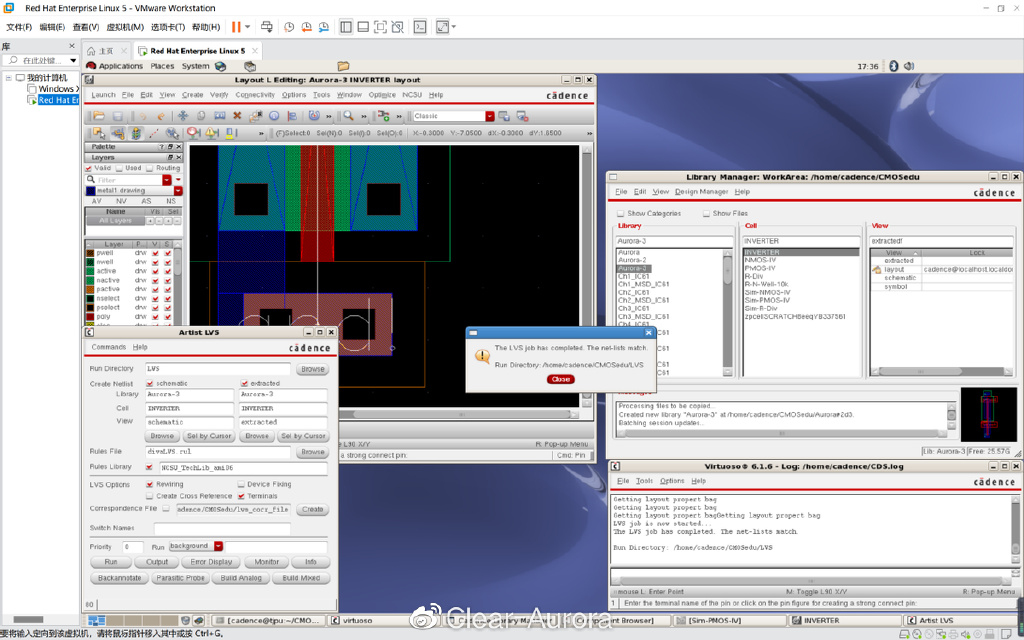The image size is (1024, 640).
Task: Check Show Categories in Library Manager
Action: pyautogui.click(x=621, y=213)
